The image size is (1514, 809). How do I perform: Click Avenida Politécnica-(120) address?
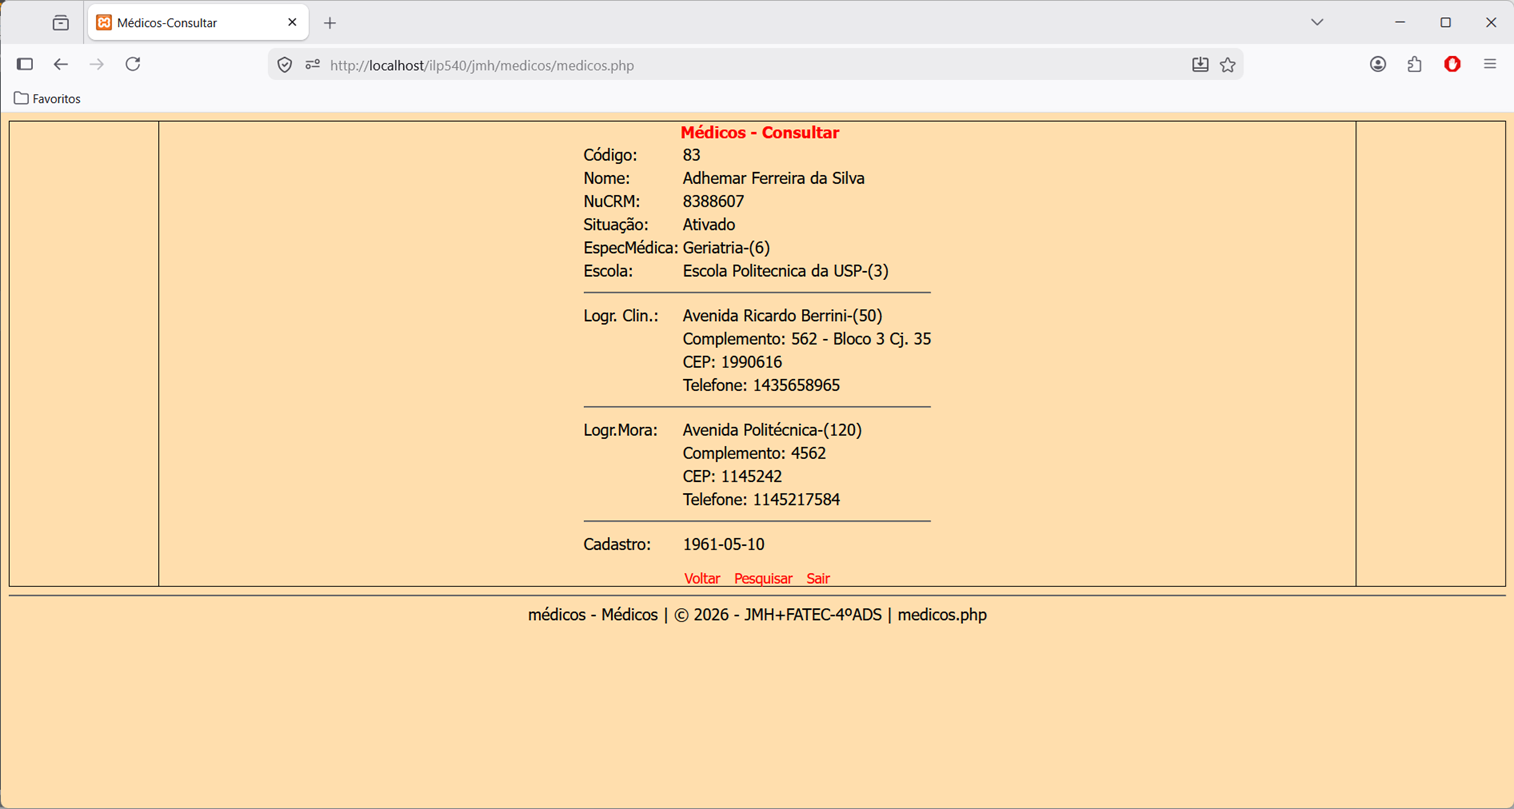(x=773, y=430)
